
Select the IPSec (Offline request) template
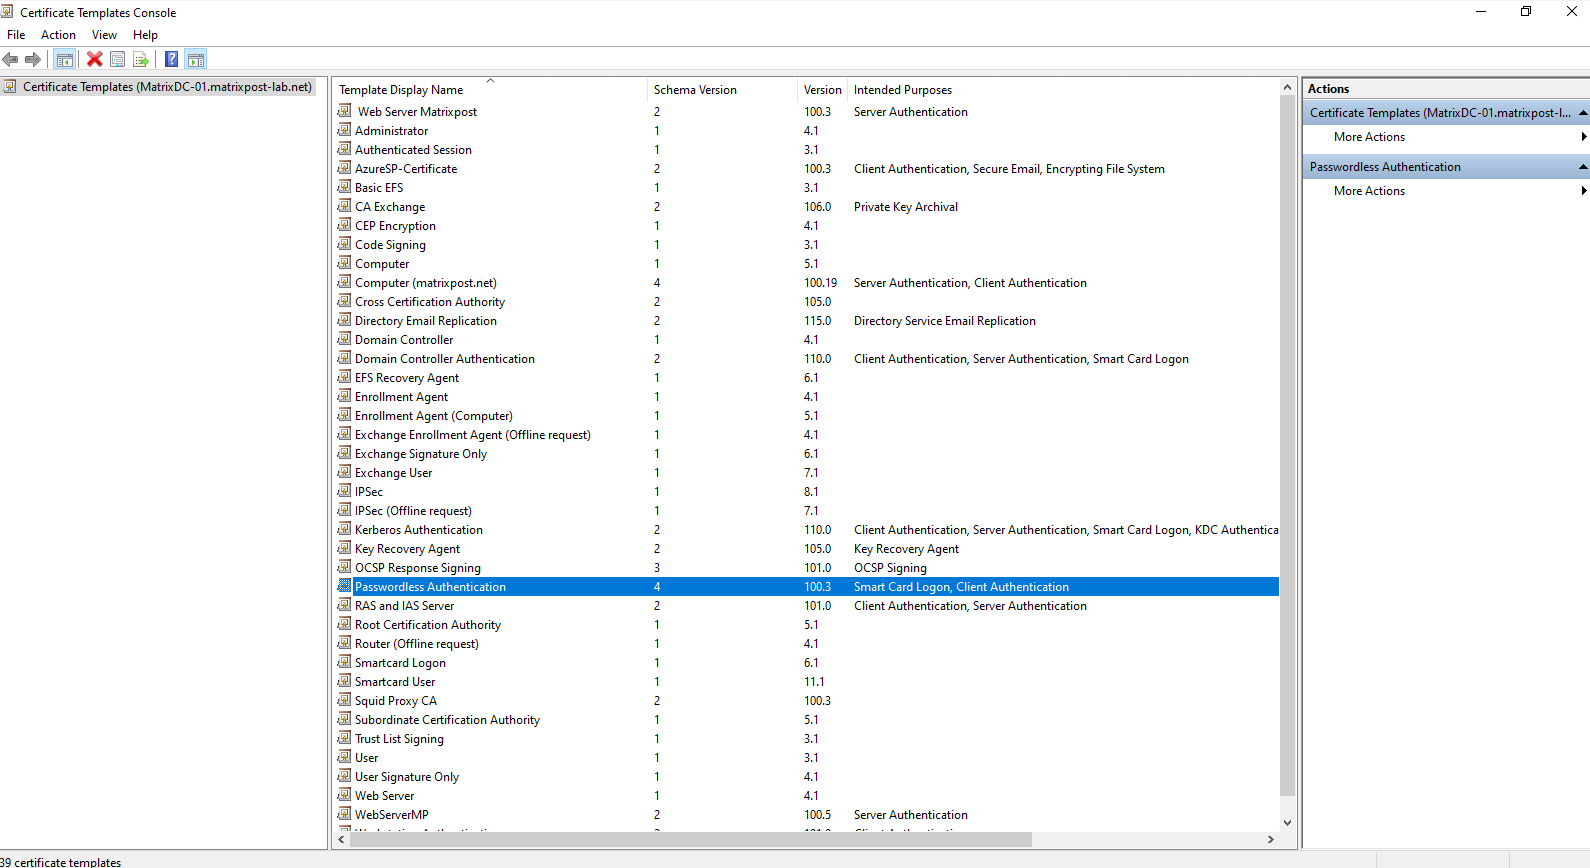[413, 511]
